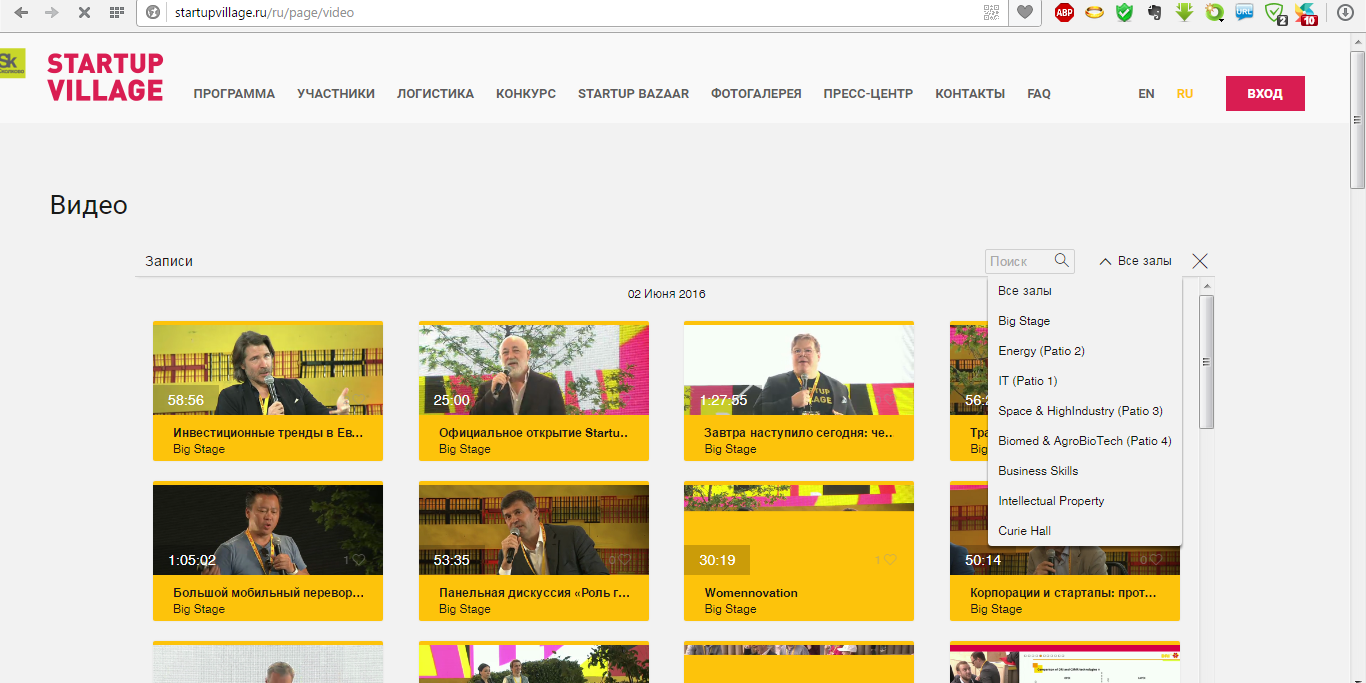This screenshot has width=1366, height=683.
Task: Open Инвестиционные тренды video title
Action: [x=268, y=433]
